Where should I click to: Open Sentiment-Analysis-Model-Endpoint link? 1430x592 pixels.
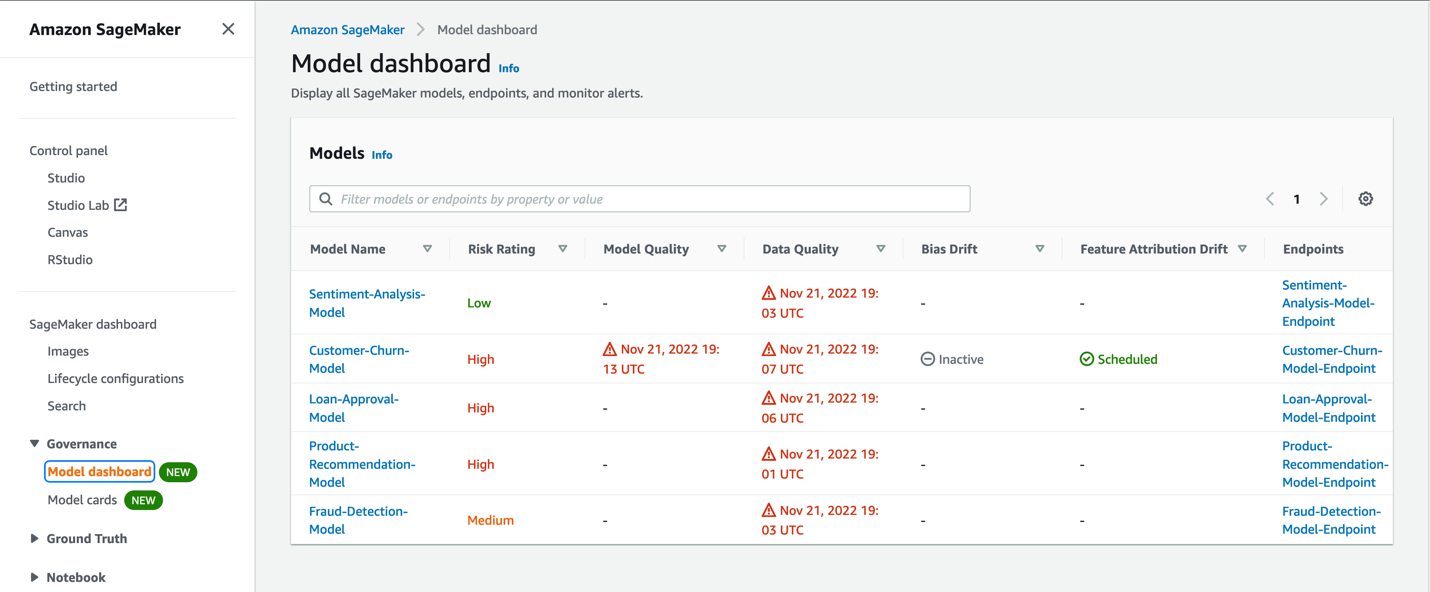point(1329,303)
